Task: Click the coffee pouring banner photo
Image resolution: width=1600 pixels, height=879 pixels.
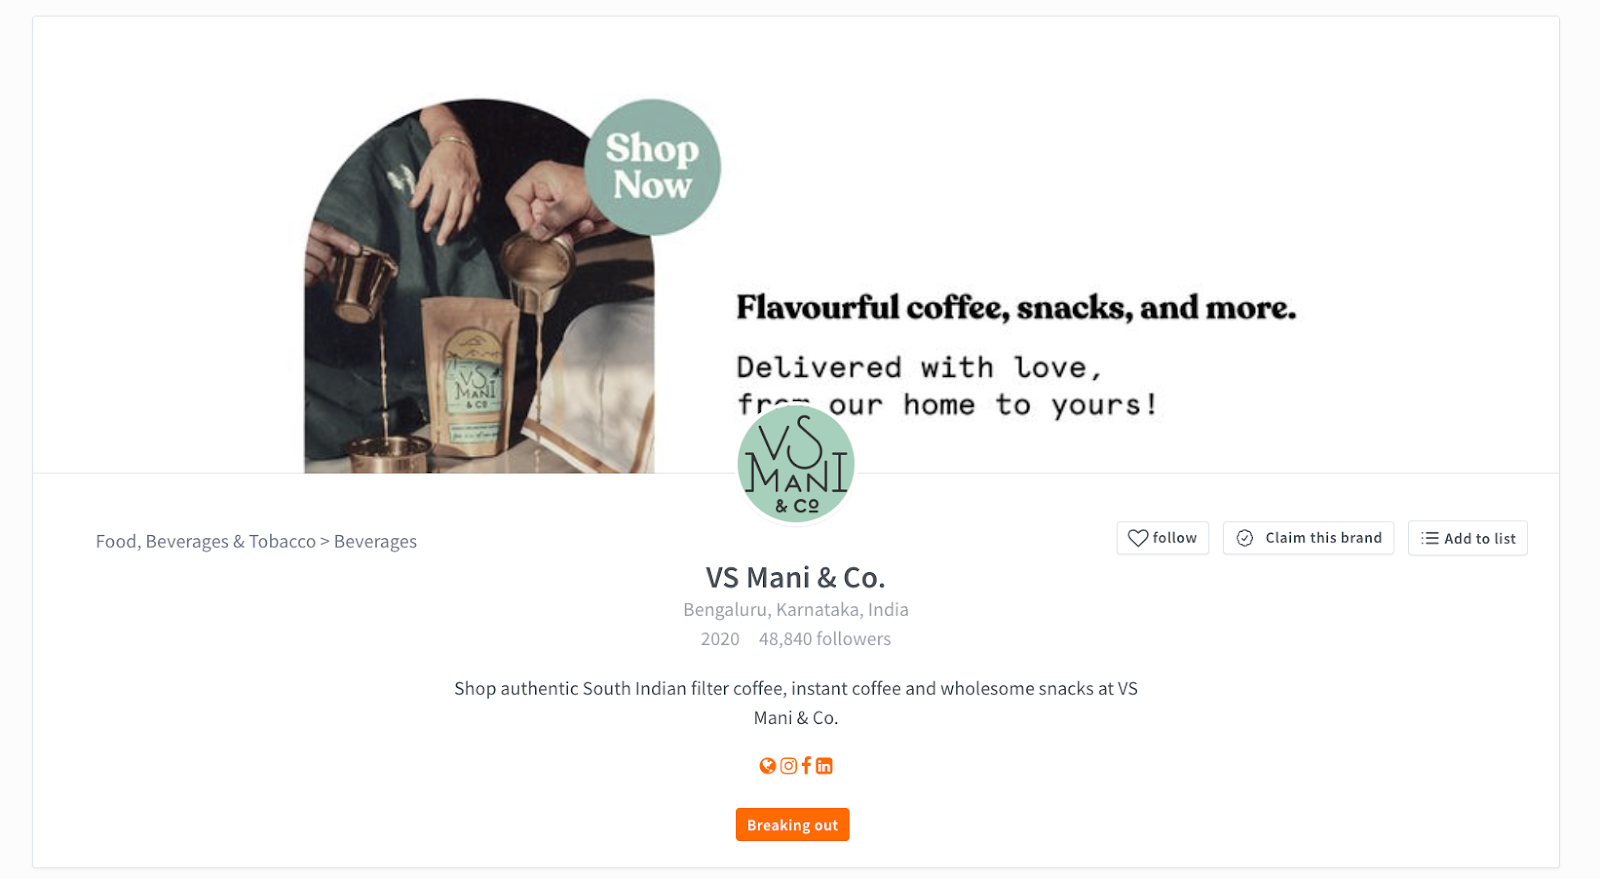Action: click(x=479, y=286)
